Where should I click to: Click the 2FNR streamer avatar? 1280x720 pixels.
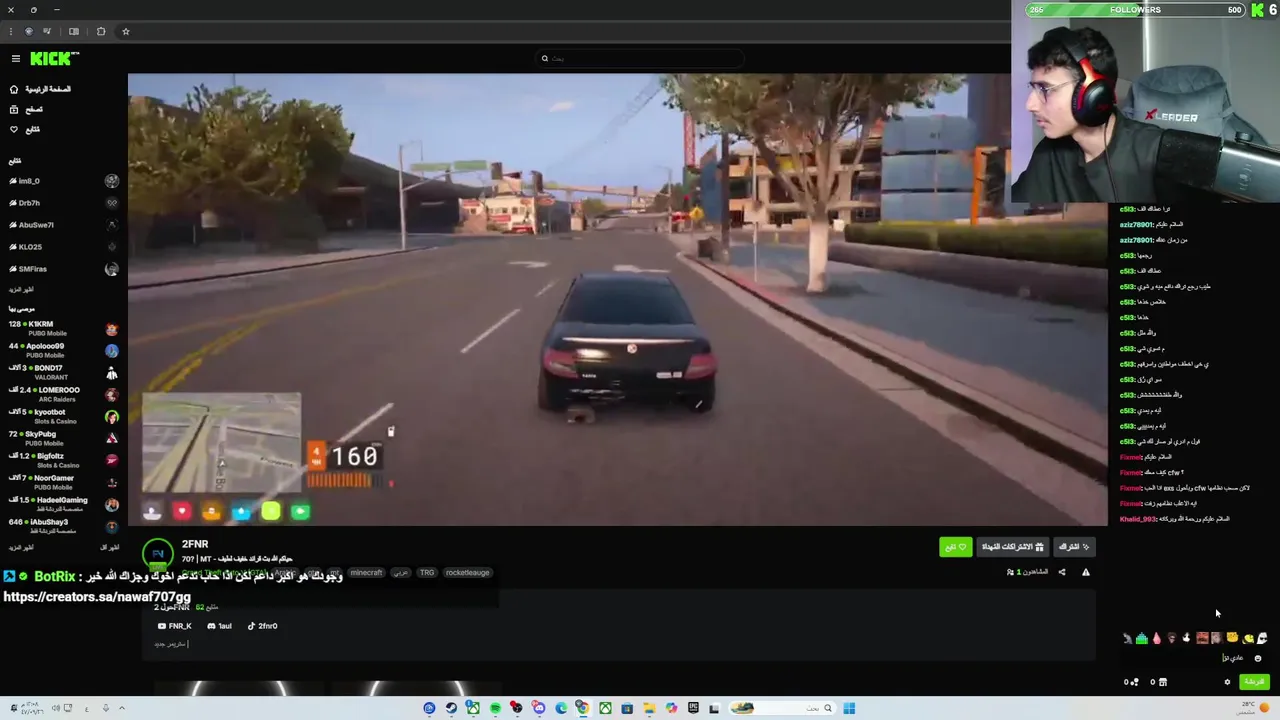[x=158, y=554]
